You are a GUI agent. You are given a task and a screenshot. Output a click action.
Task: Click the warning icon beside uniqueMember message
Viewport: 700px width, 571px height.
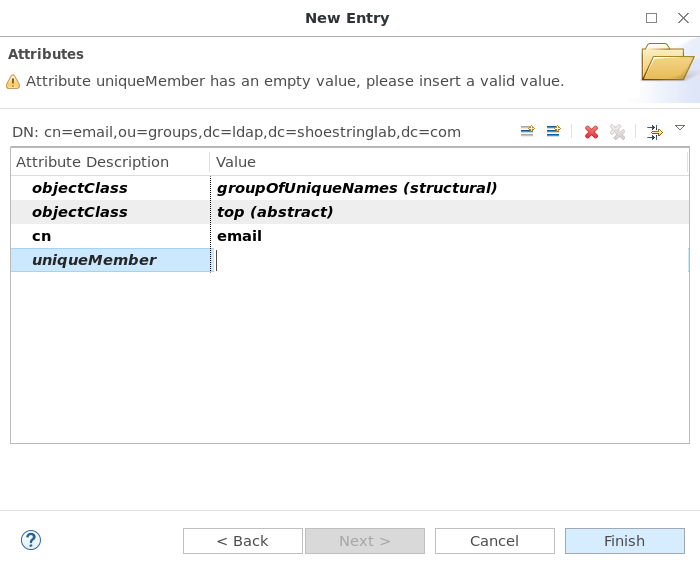point(13,82)
